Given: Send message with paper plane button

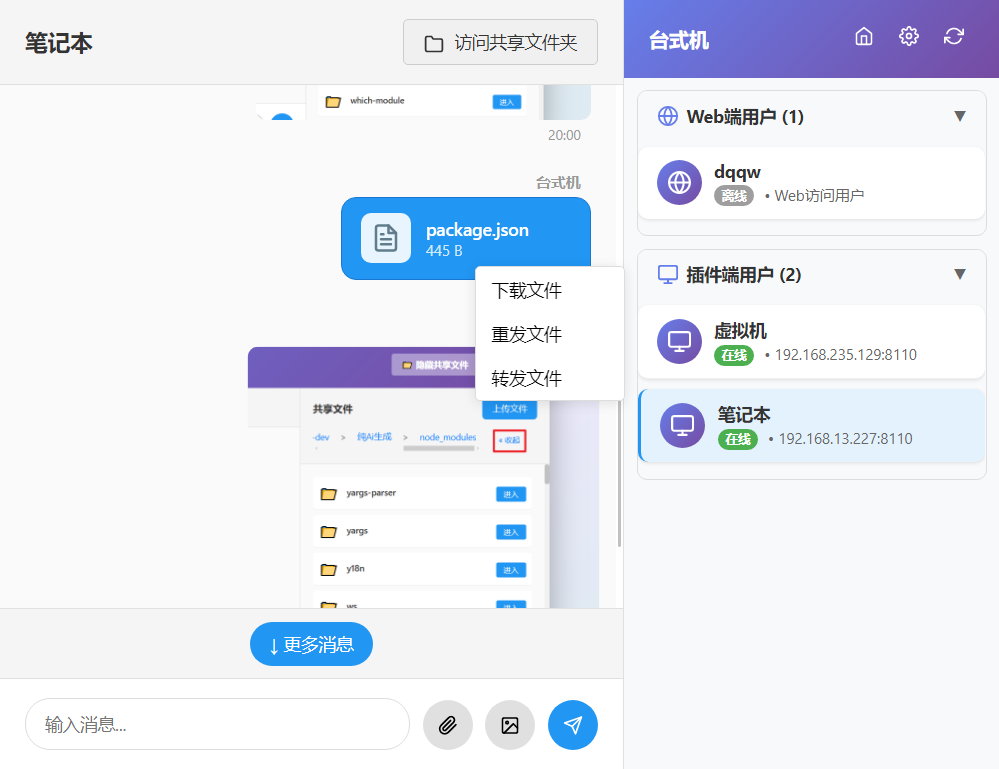Looking at the screenshot, I should [573, 725].
